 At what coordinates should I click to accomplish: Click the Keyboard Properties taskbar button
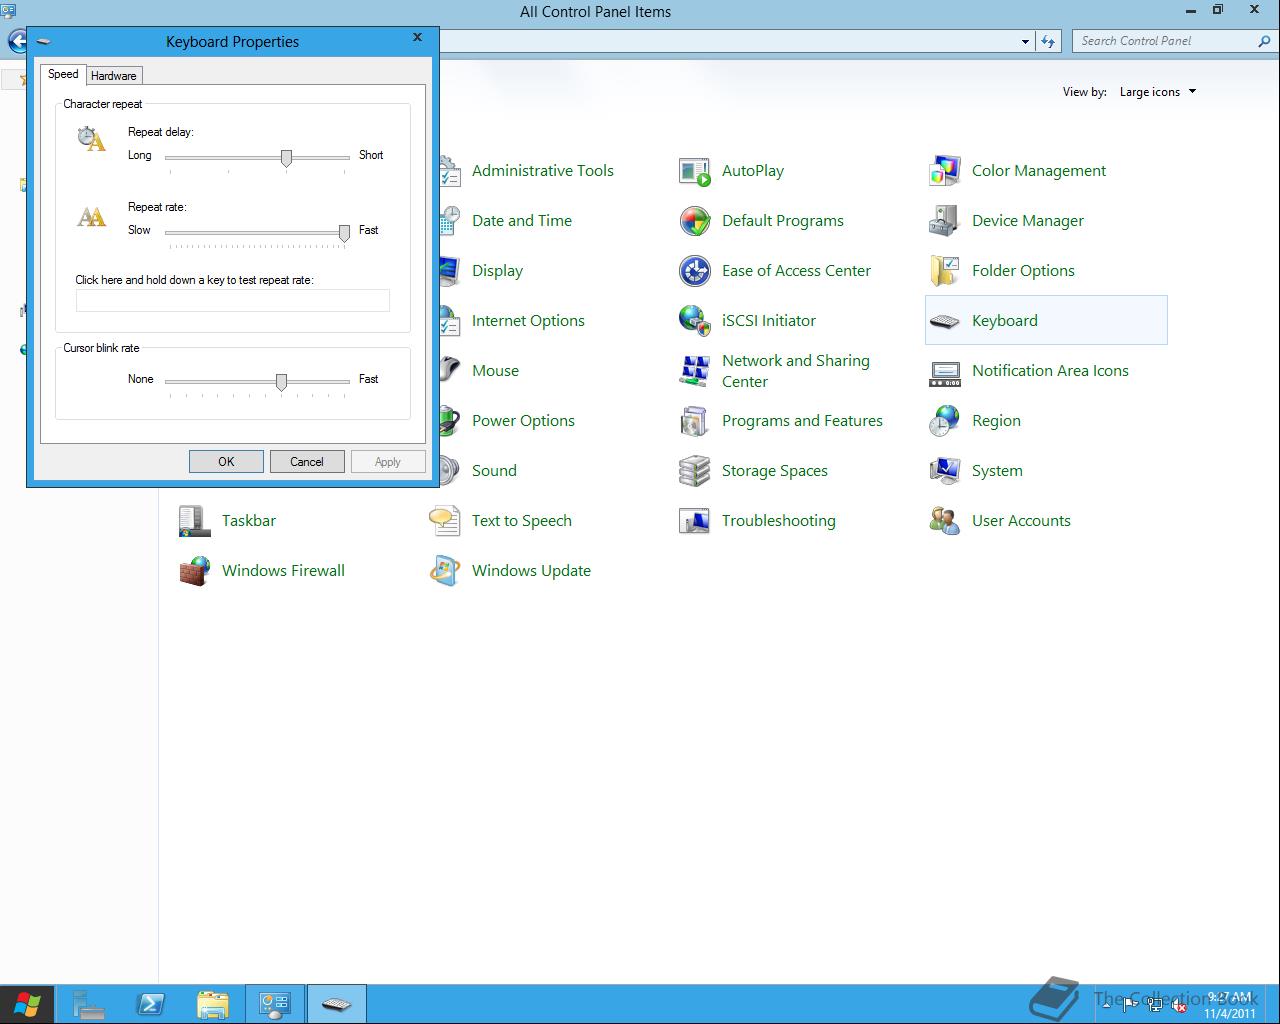click(x=337, y=1004)
